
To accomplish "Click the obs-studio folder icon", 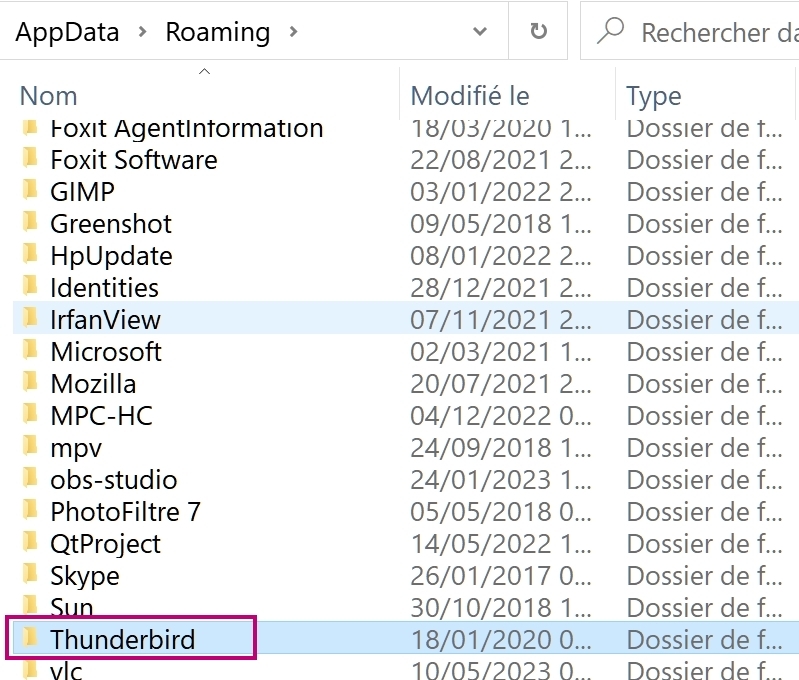I will (x=31, y=479).
